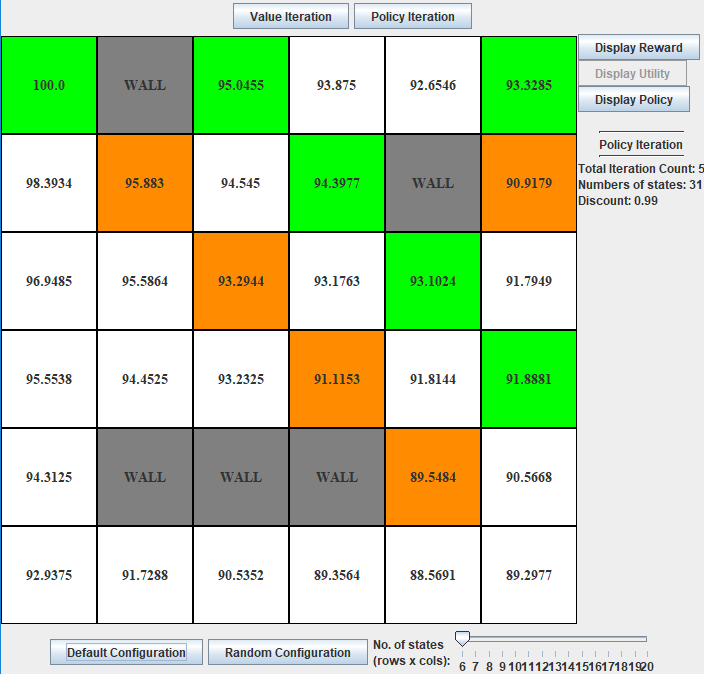The height and width of the screenshot is (674, 704).
Task: Click the orange cell showing 90.9179
Action: (x=529, y=184)
